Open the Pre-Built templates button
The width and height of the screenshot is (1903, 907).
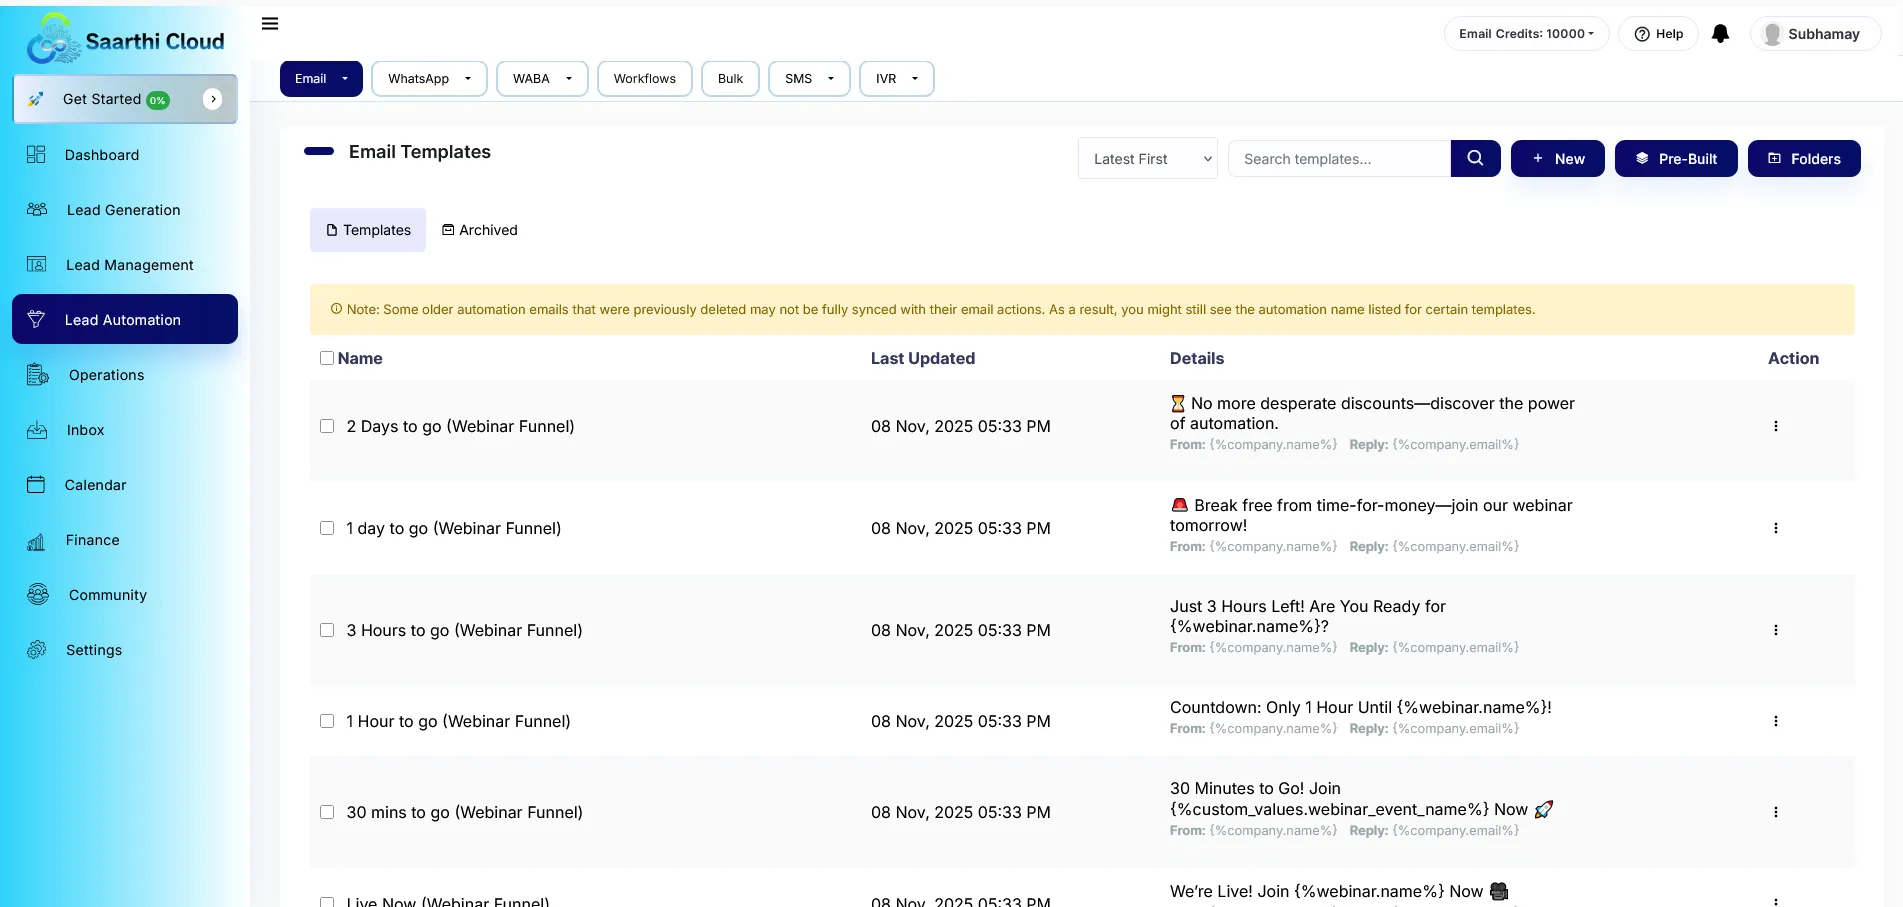[x=1675, y=159]
